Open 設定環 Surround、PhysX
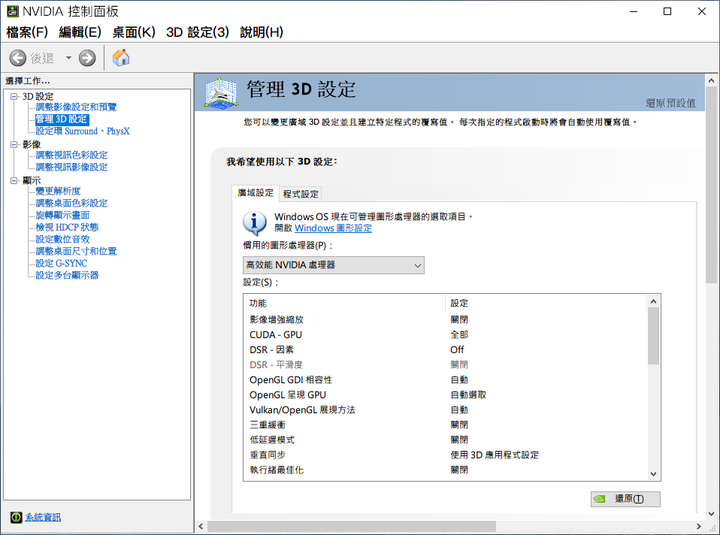Image resolution: width=720 pixels, height=535 pixels. click(83, 131)
